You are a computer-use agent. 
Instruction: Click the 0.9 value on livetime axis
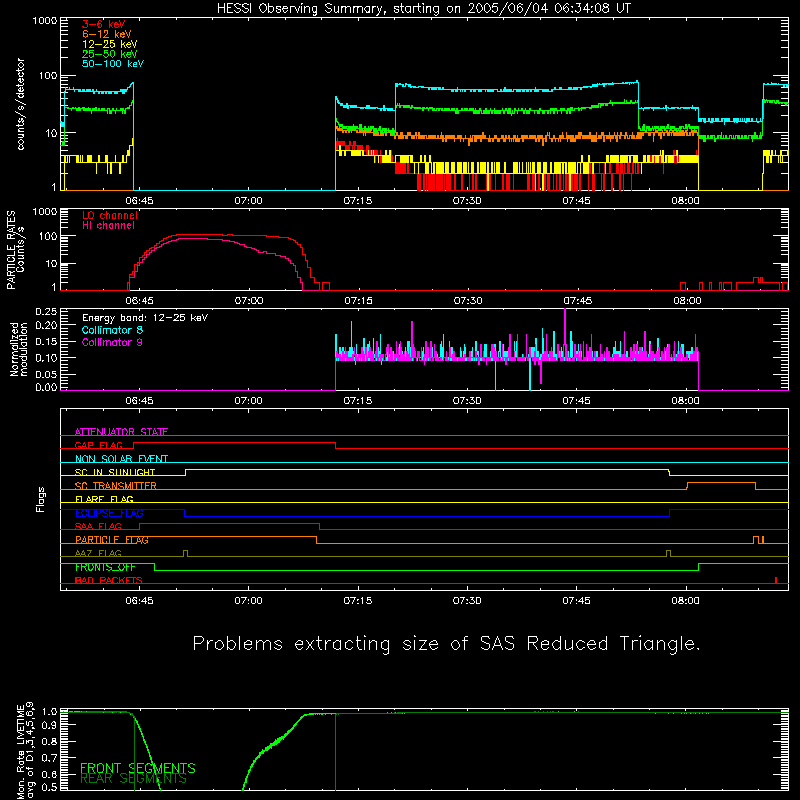pyautogui.click(x=49, y=726)
